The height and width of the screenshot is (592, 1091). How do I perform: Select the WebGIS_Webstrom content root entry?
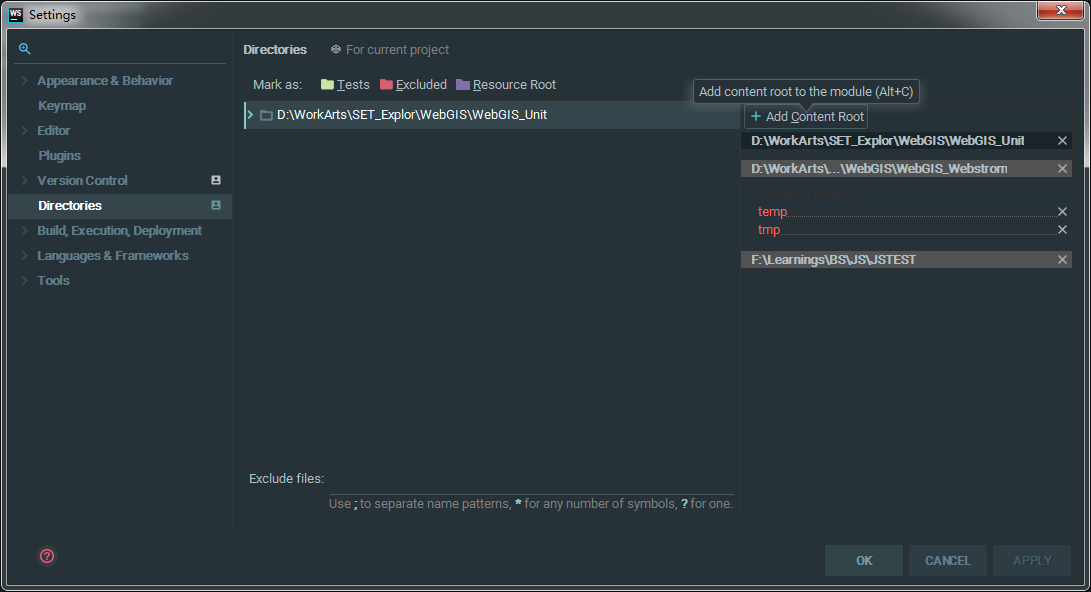click(880, 168)
